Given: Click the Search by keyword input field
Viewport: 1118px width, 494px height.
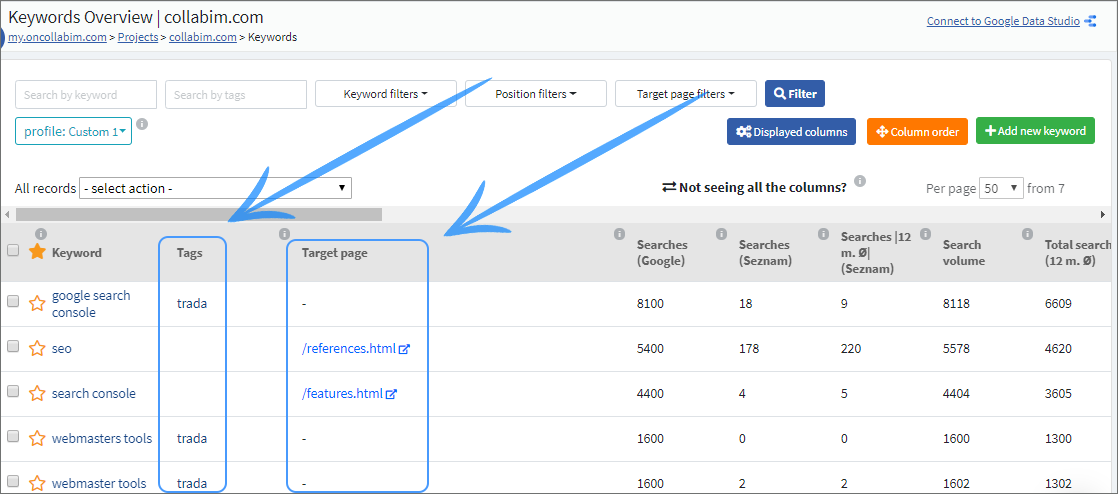Looking at the screenshot, I should (86, 94).
